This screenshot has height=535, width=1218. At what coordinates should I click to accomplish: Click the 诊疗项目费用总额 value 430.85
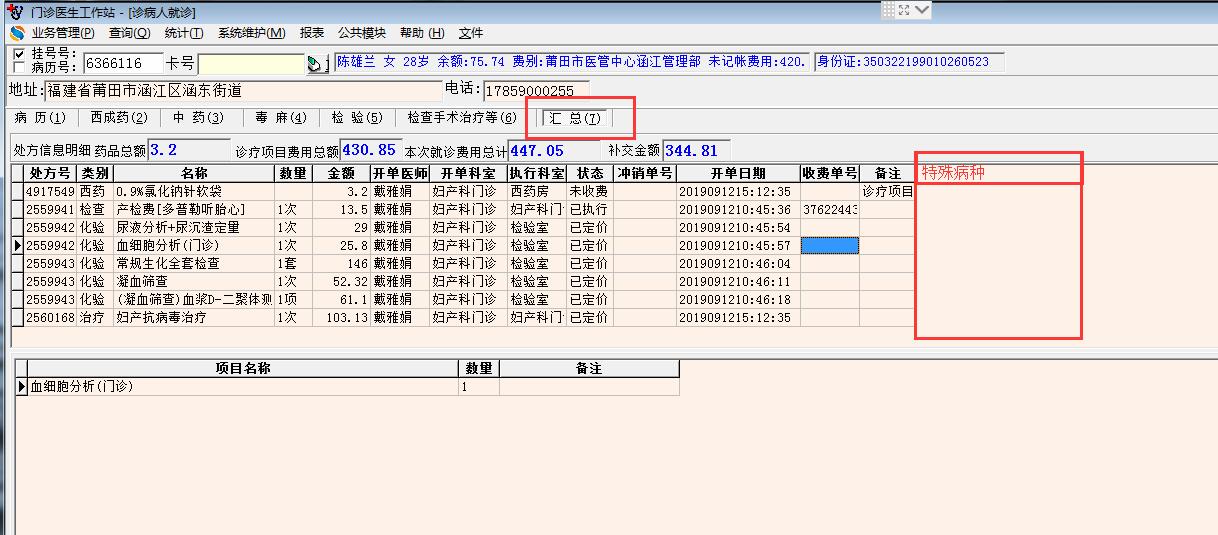pos(371,150)
